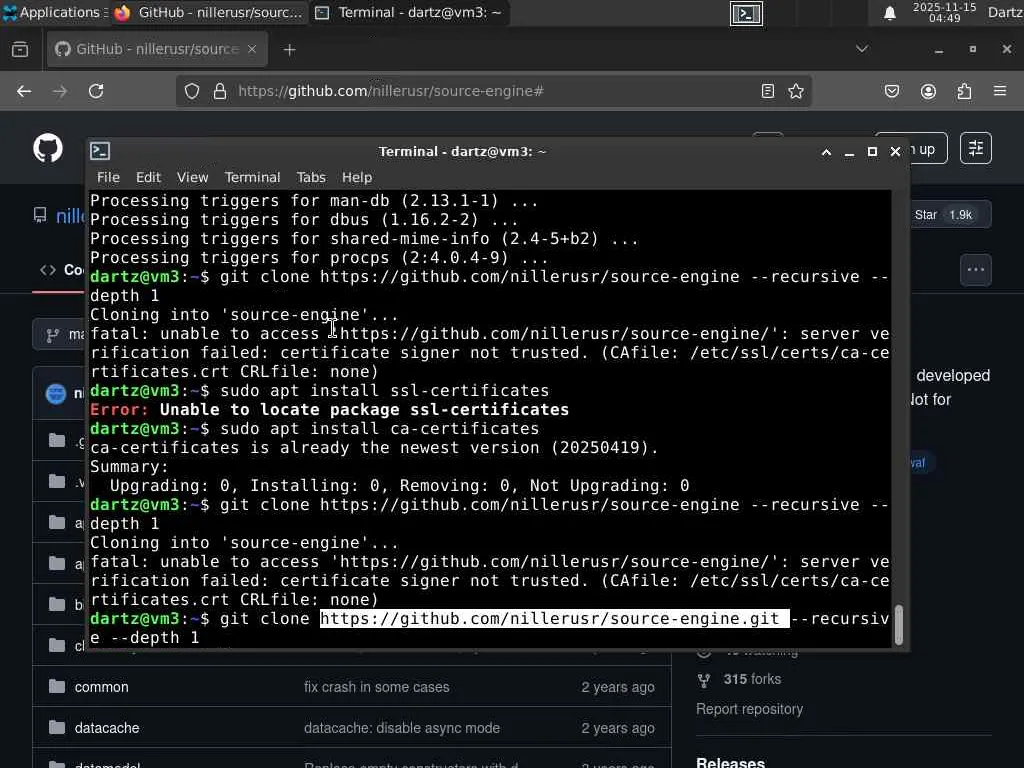Switch to the Terminal taskbar entry
Viewport: 1024px width, 768px height.
pyautogui.click(x=409, y=12)
